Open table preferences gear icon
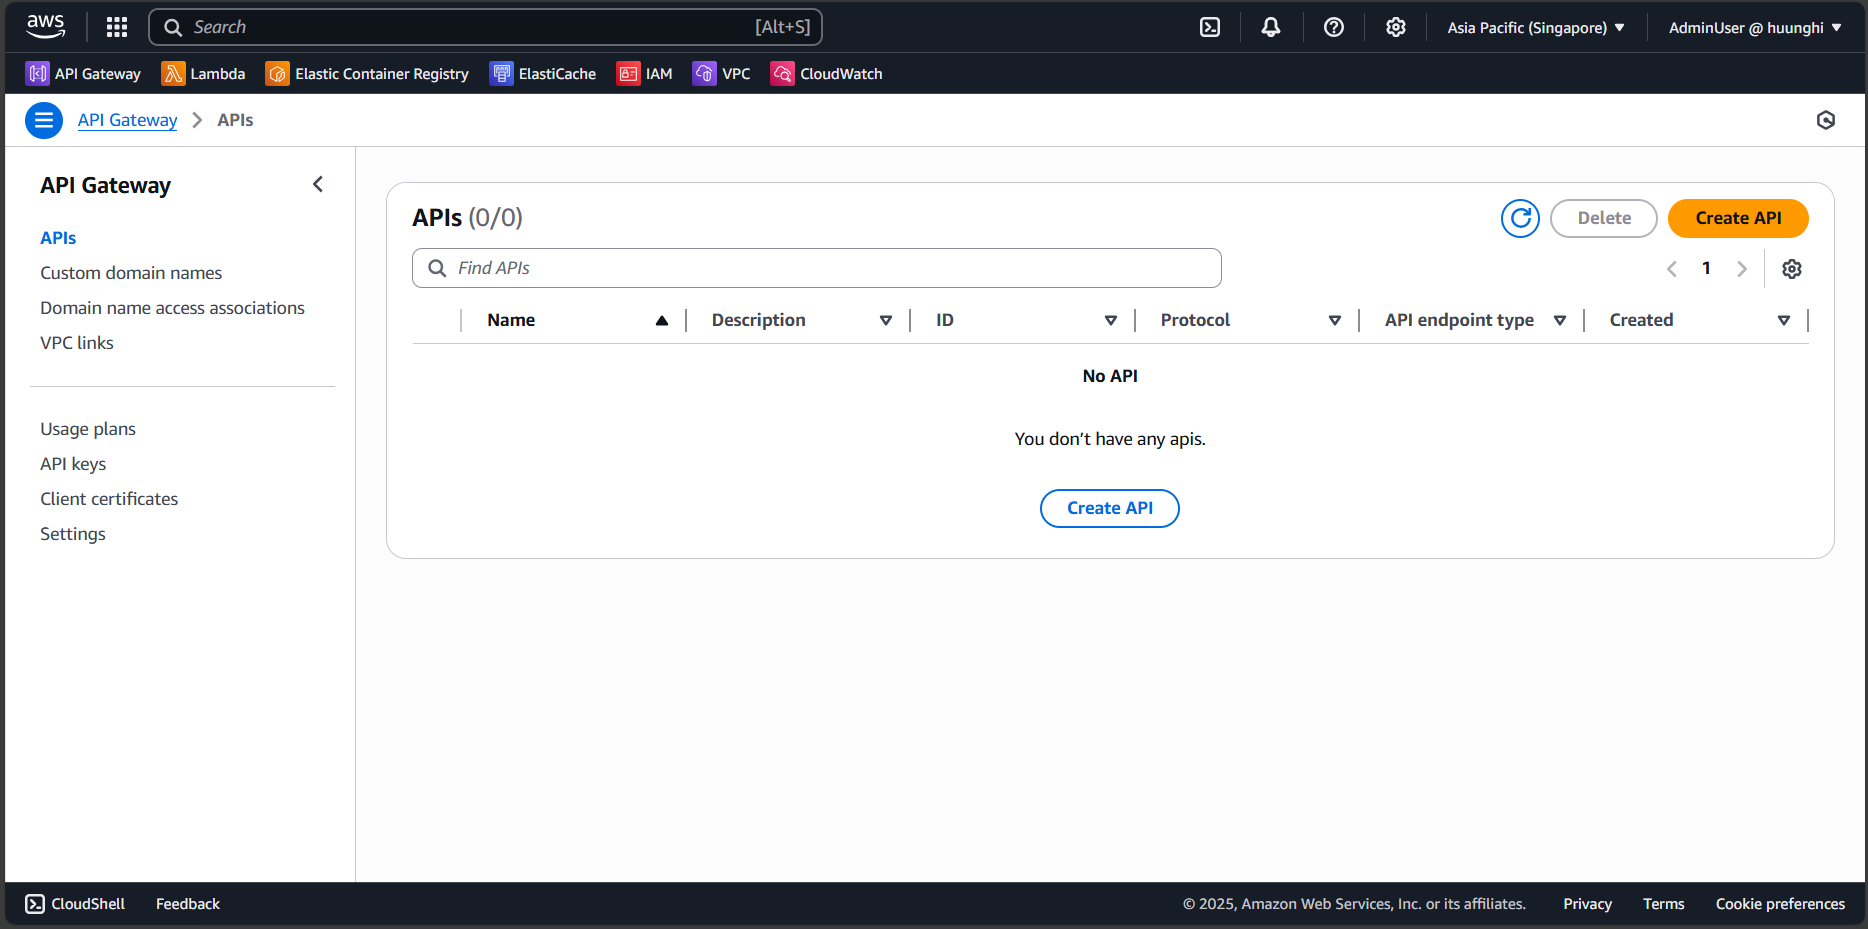Screen dimensions: 1868x929 (x=1792, y=269)
